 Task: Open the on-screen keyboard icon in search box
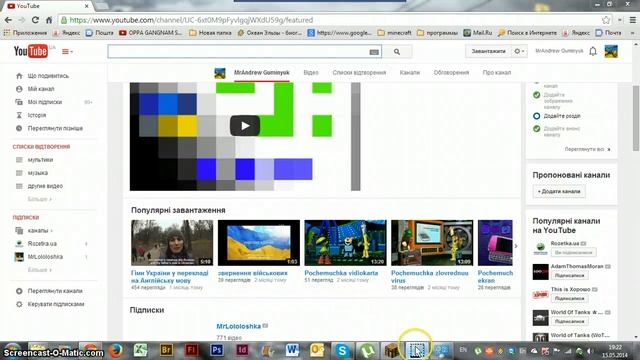click(x=374, y=52)
